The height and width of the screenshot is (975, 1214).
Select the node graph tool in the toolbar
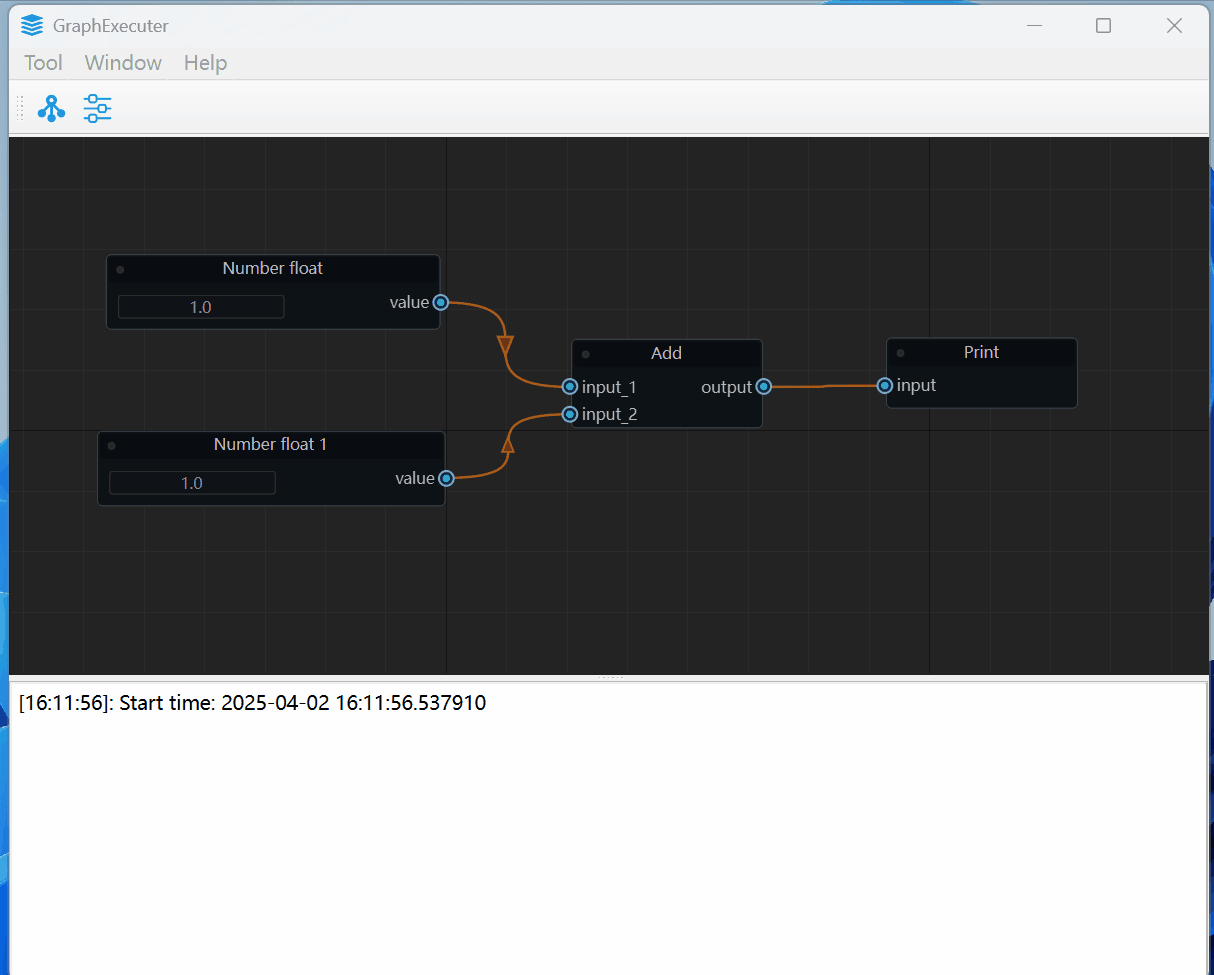(51, 108)
